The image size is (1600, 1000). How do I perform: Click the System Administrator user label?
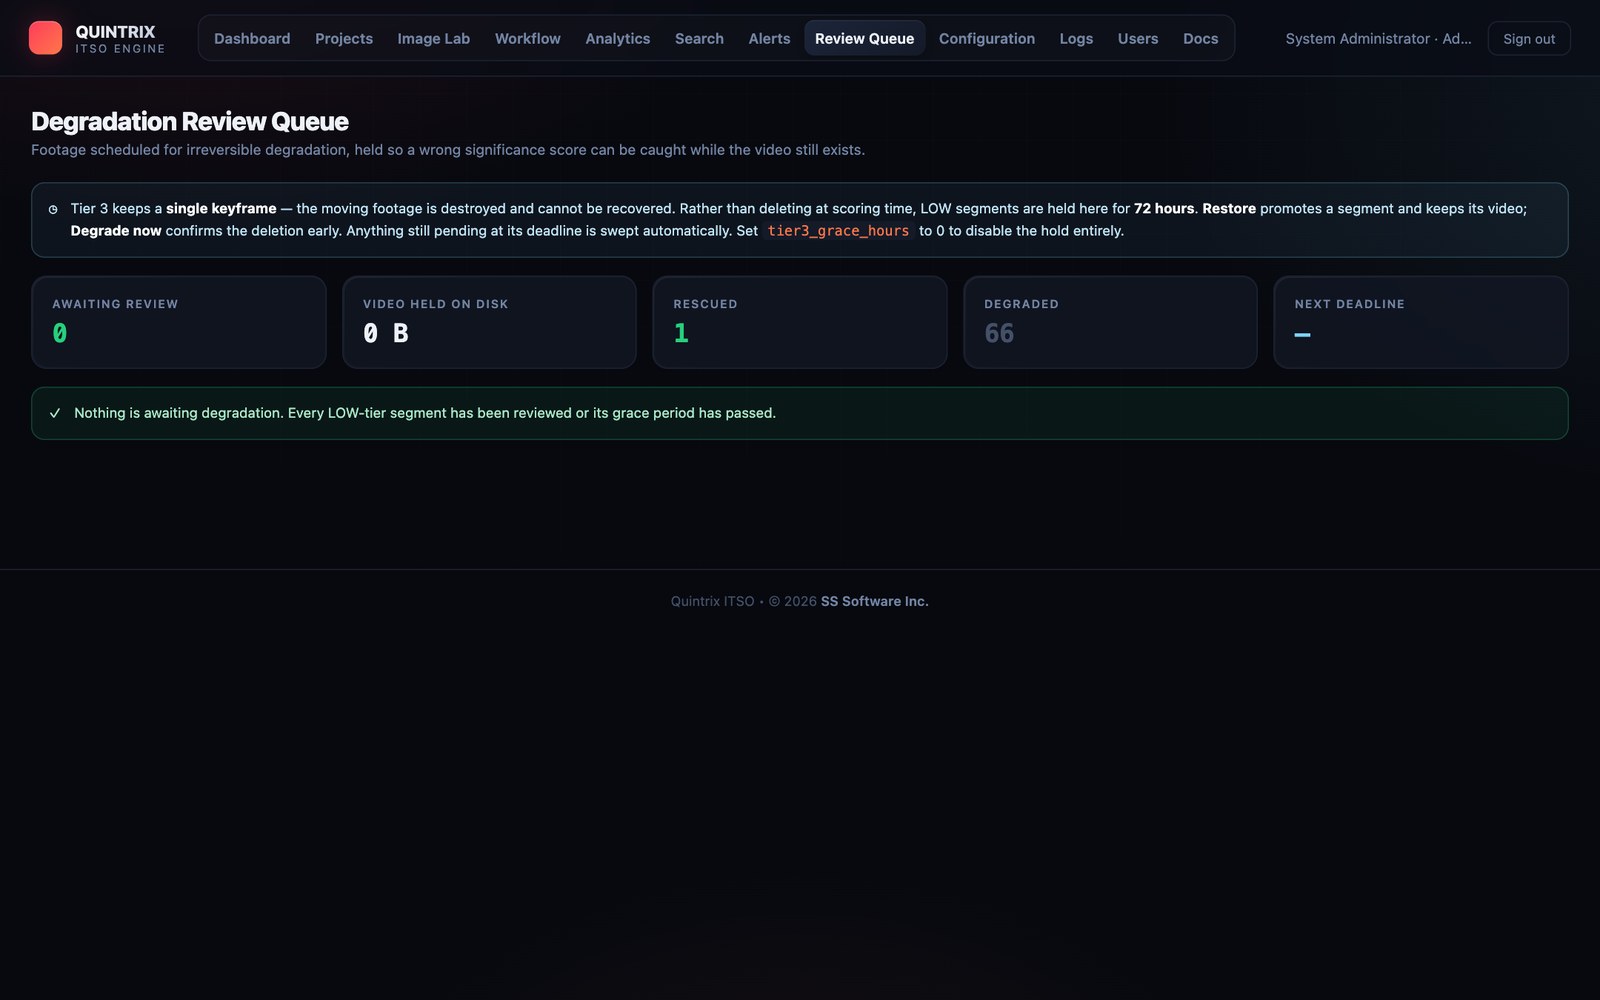[x=1378, y=38]
